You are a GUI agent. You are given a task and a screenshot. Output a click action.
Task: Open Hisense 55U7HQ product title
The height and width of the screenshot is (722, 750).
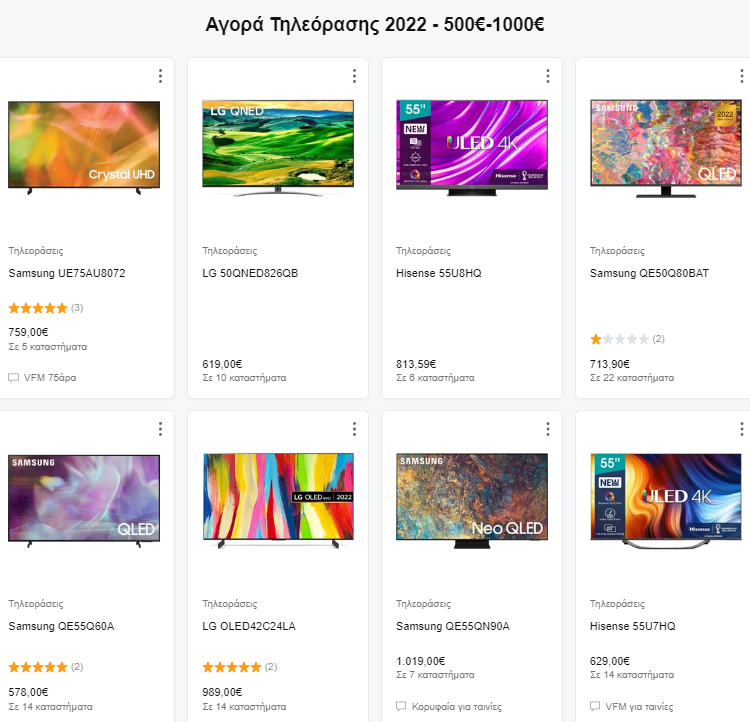pyautogui.click(x=632, y=626)
